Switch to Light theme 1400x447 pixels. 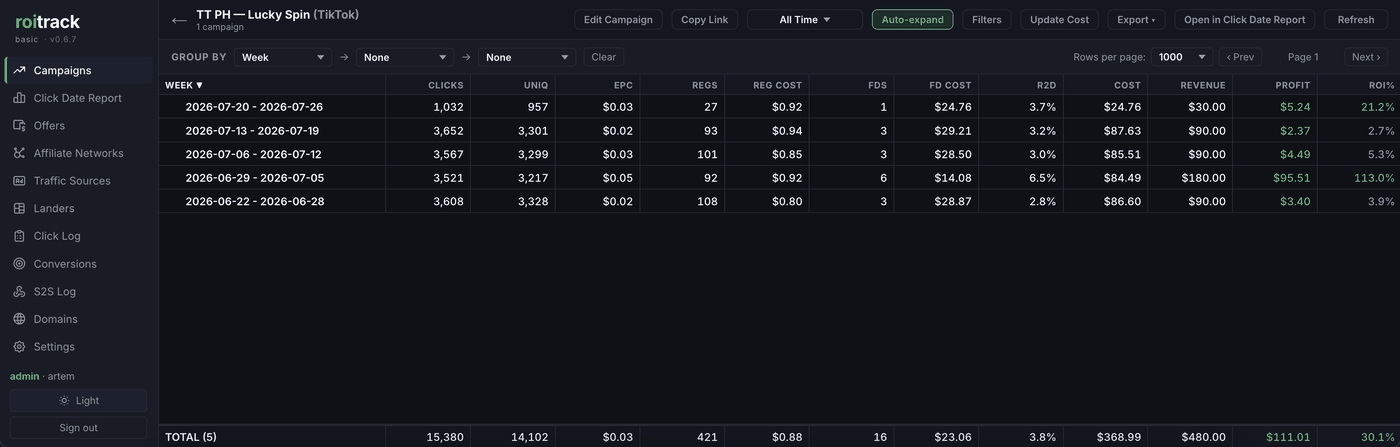tap(78, 400)
